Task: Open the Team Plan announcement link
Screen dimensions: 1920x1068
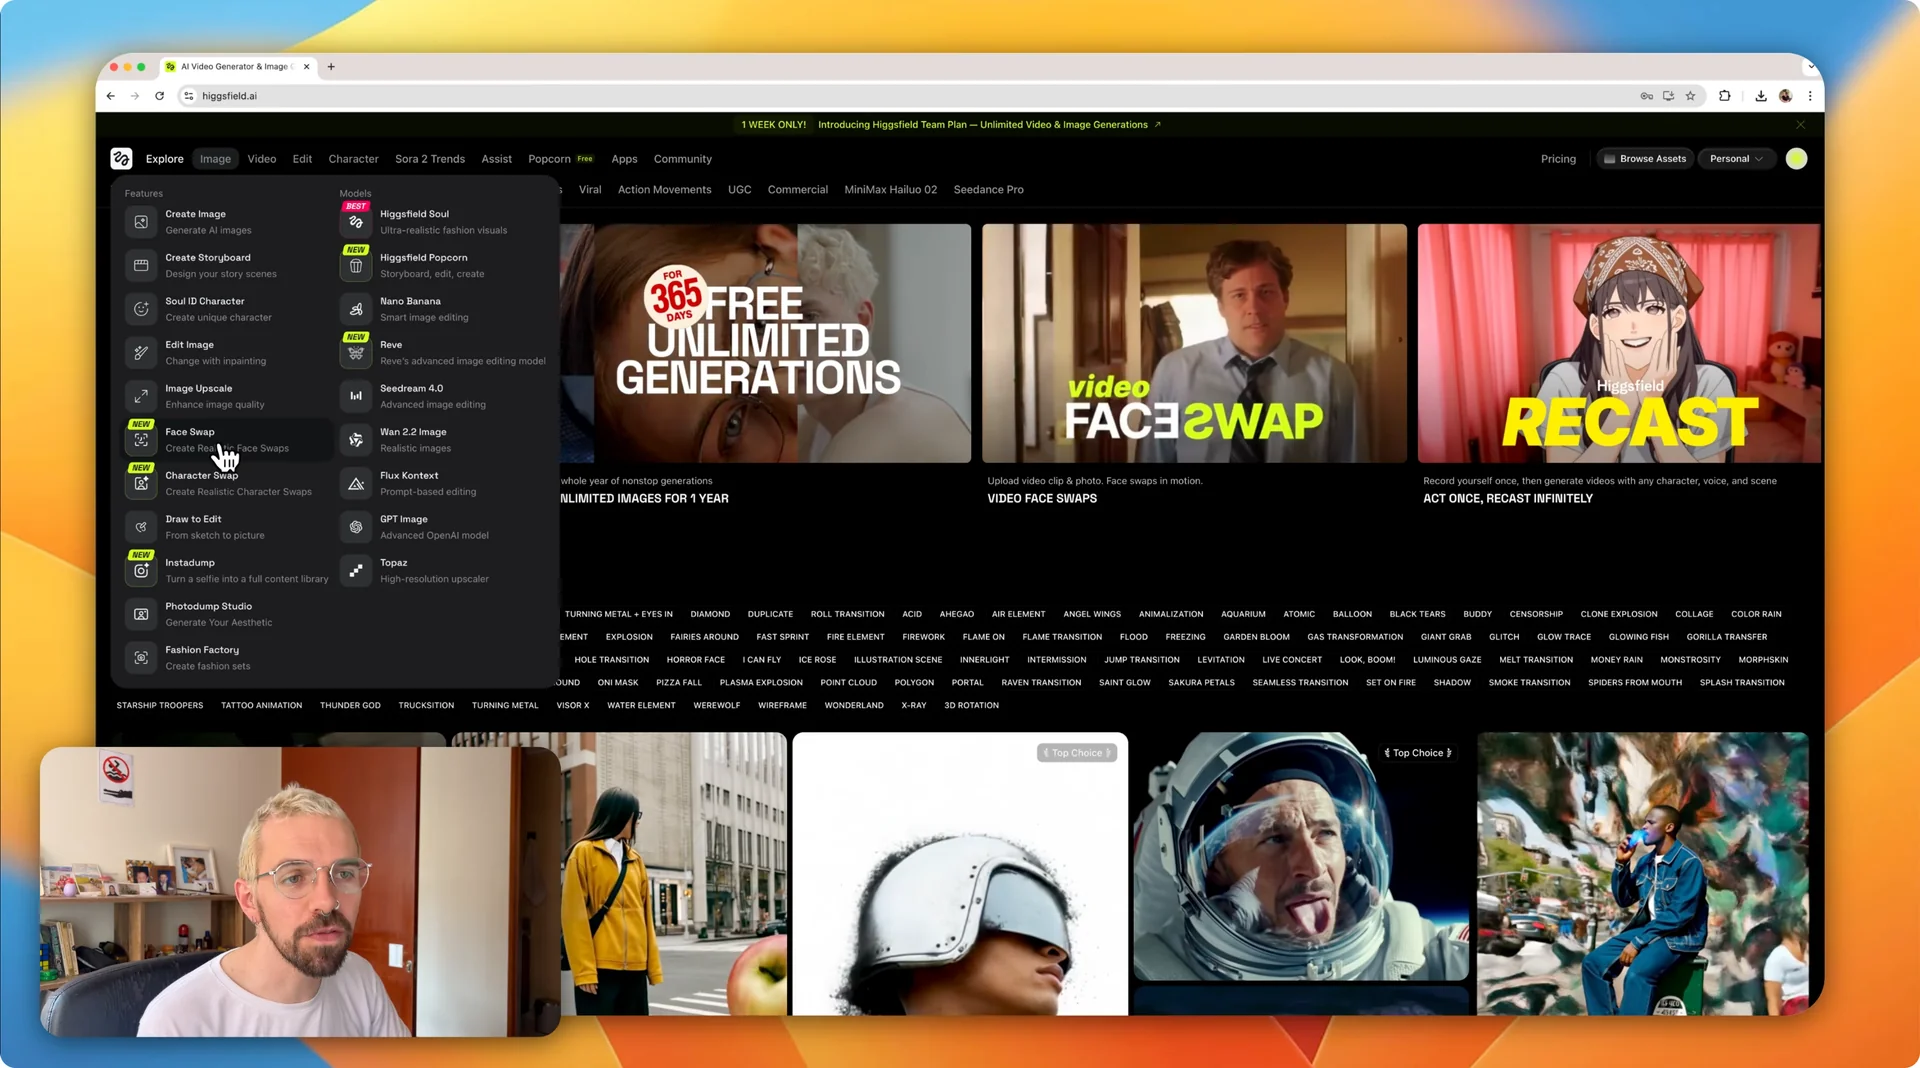Action: point(989,125)
